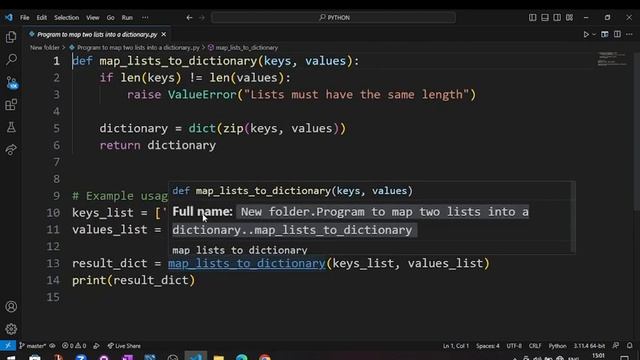
Task: Click the eye icon next to master branch
Action: pos(52,346)
